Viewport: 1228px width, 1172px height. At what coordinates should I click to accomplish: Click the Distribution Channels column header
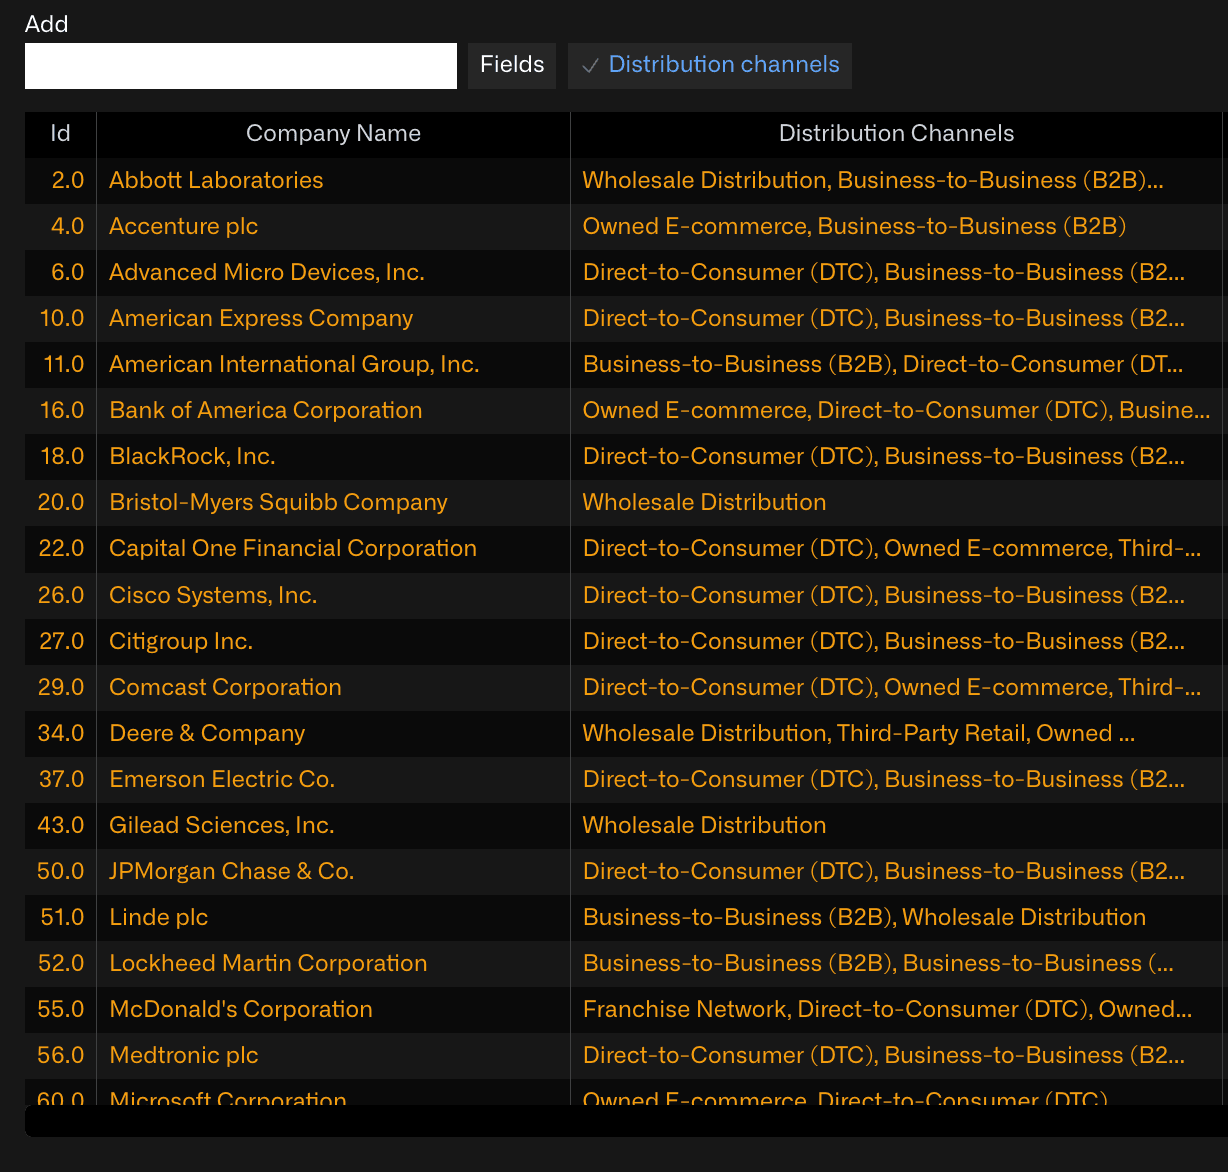[896, 134]
